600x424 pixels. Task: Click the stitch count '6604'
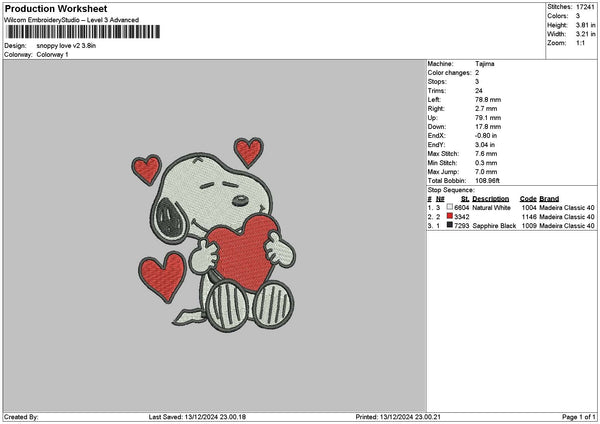click(461, 207)
